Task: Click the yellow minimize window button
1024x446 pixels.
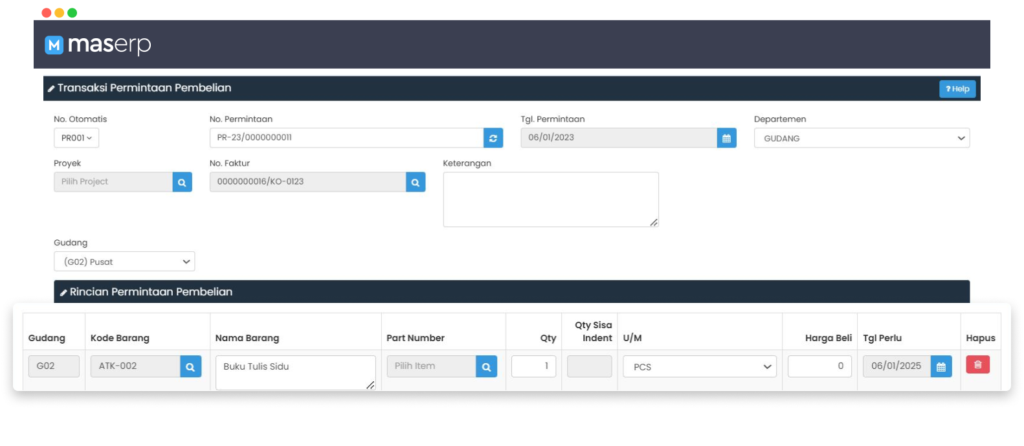Action: point(59,12)
